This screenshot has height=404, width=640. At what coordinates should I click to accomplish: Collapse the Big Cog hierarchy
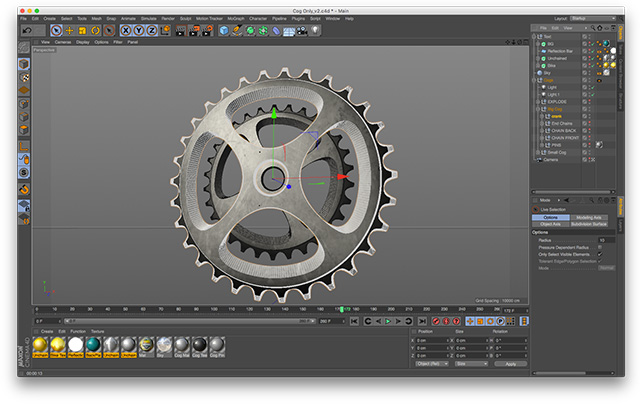(538, 108)
